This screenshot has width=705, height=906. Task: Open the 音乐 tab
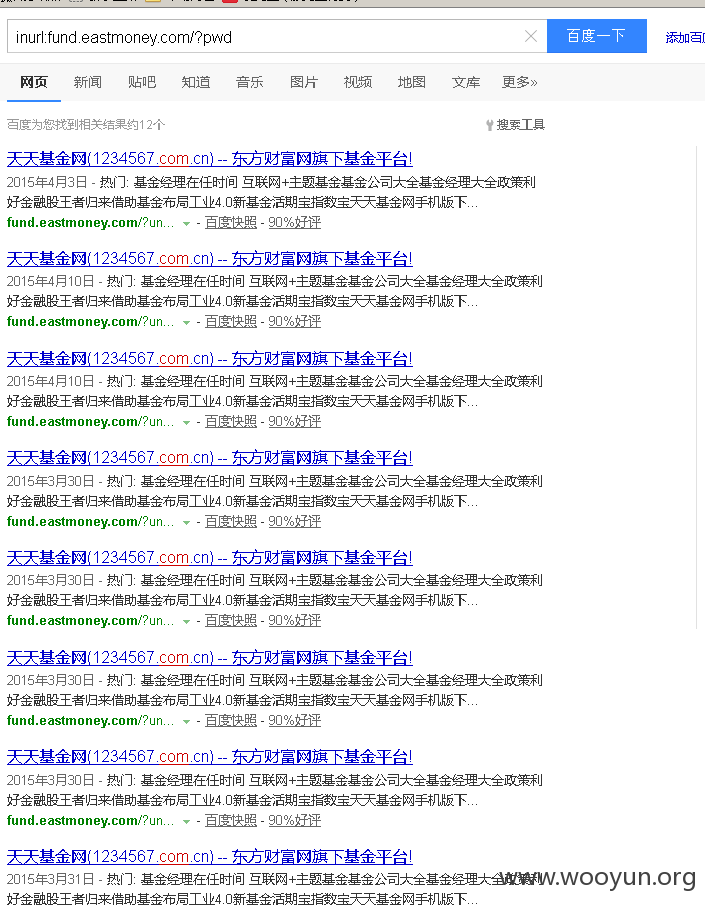click(x=250, y=82)
